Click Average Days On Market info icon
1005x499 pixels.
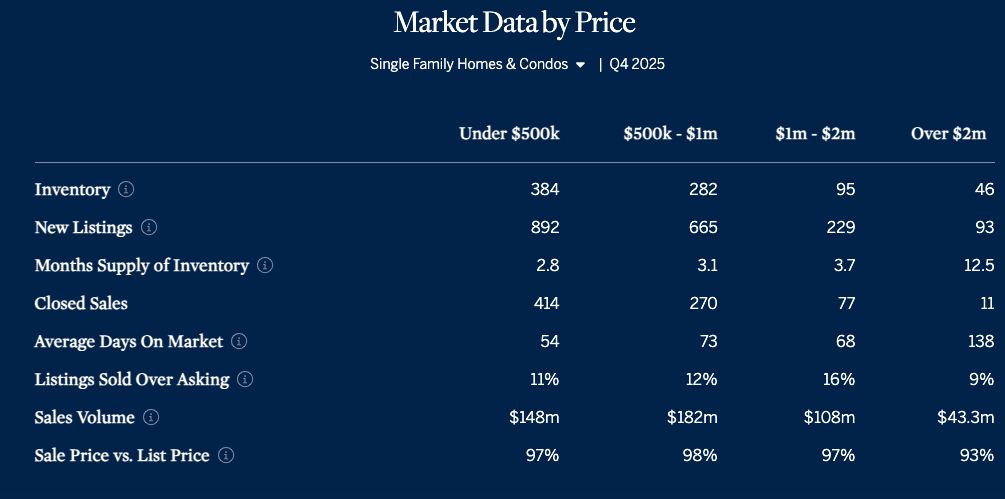click(x=239, y=341)
